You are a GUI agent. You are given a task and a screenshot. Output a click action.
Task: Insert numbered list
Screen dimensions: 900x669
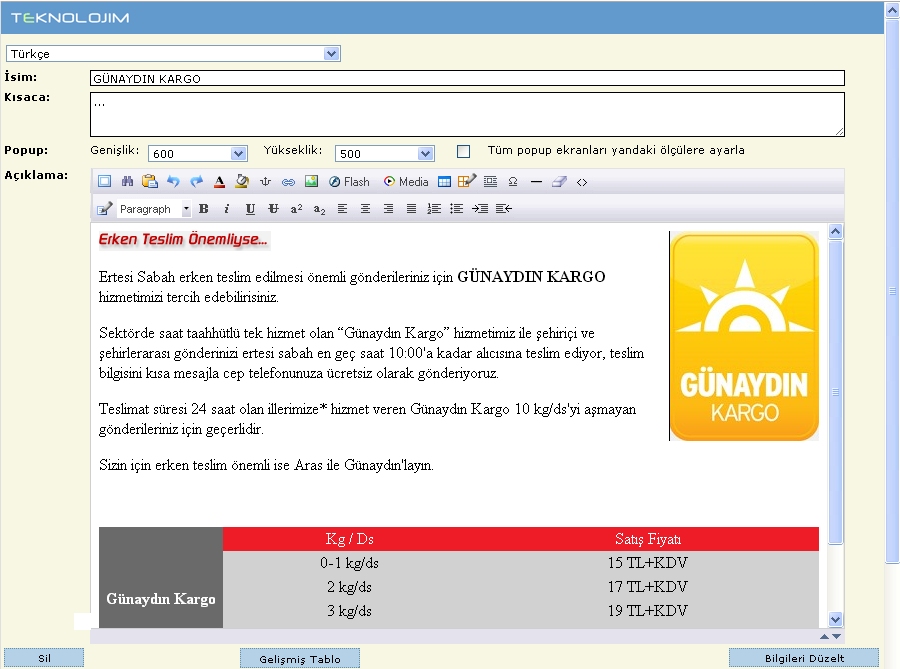point(434,209)
